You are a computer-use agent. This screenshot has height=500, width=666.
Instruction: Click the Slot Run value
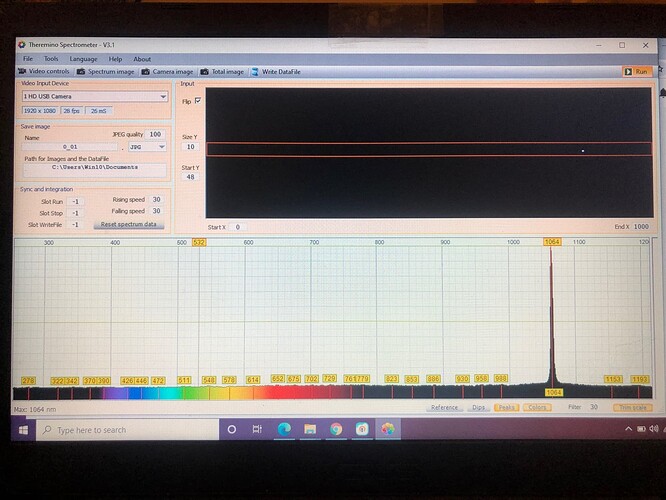click(75, 202)
